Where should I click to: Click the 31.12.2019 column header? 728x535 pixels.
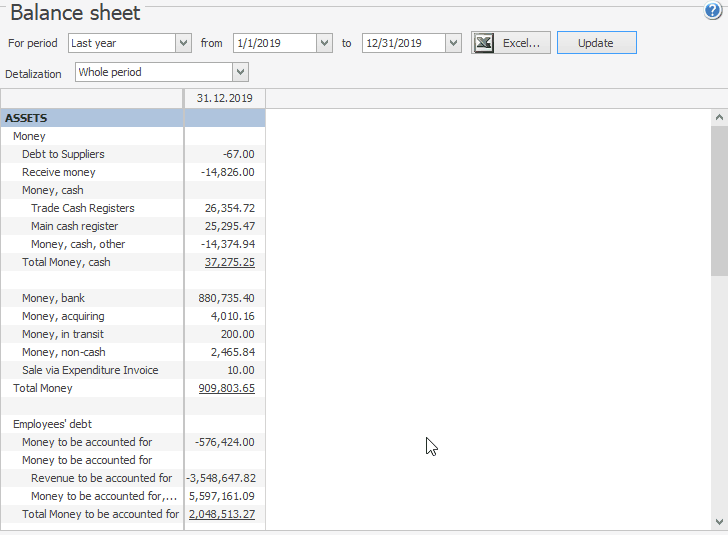click(x=224, y=98)
